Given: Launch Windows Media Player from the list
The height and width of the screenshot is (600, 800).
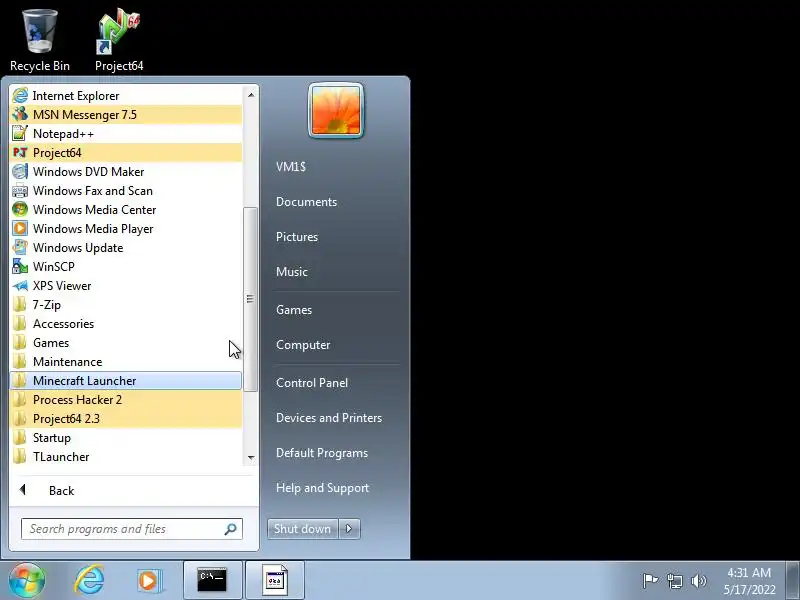Looking at the screenshot, I should coord(126,229).
